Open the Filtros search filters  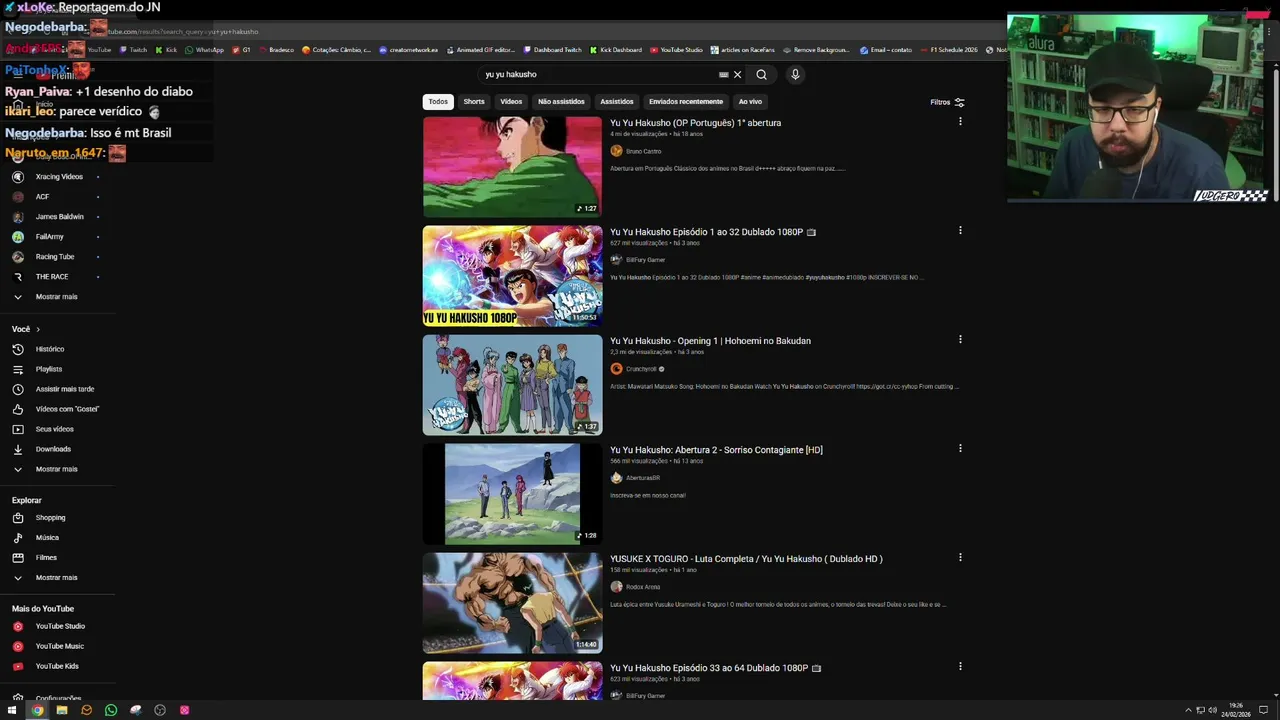coord(947,102)
